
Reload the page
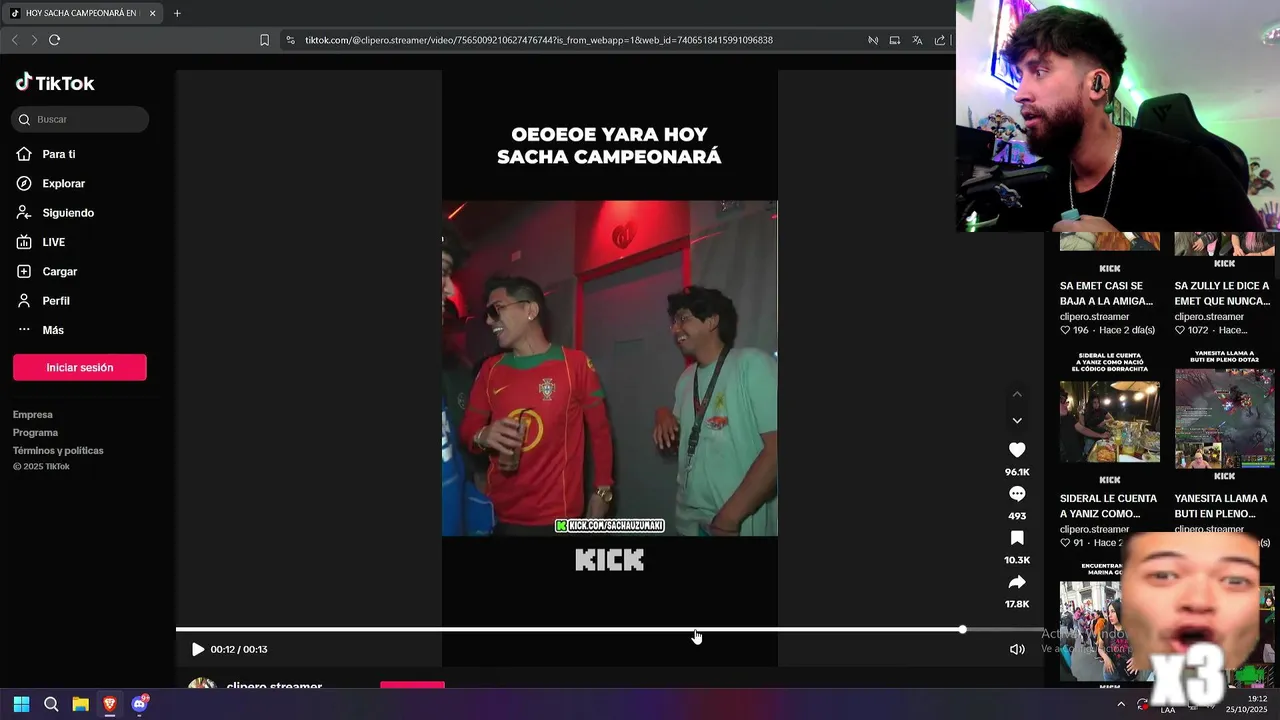[x=54, y=40]
